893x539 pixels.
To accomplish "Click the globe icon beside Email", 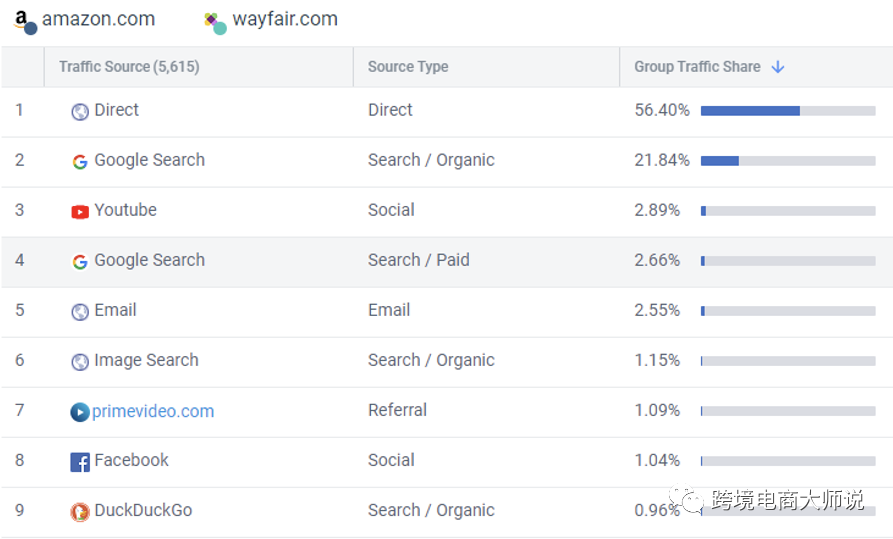I will (x=80, y=311).
